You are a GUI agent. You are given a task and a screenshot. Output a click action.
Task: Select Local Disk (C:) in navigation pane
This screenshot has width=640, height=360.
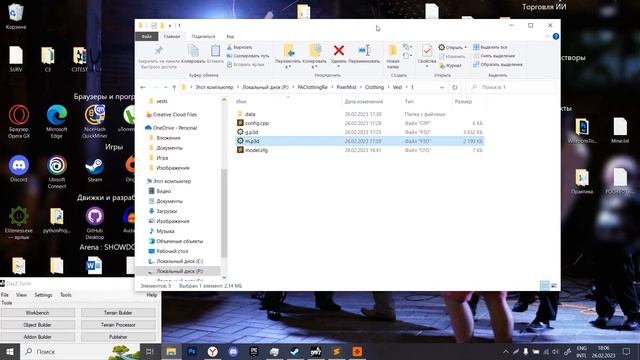(x=179, y=261)
